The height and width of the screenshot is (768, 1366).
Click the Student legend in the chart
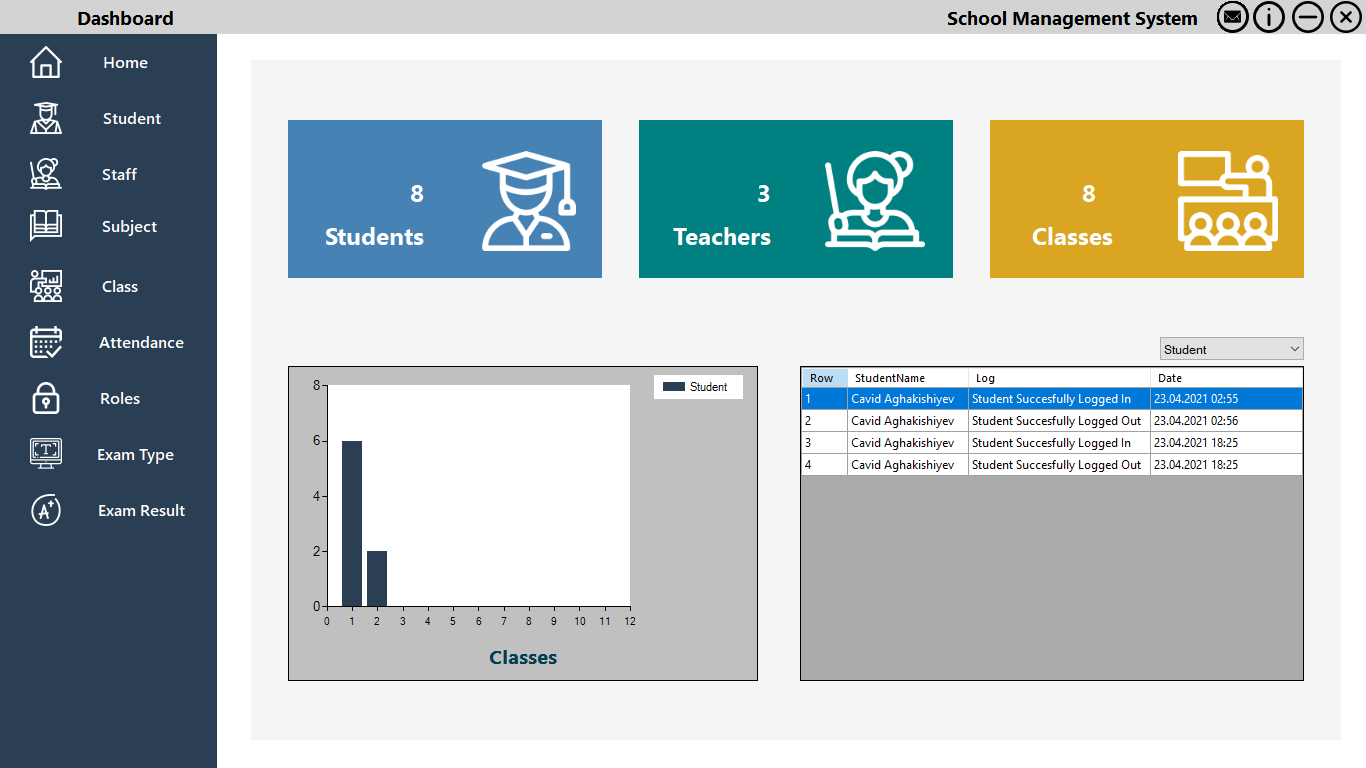pos(698,386)
